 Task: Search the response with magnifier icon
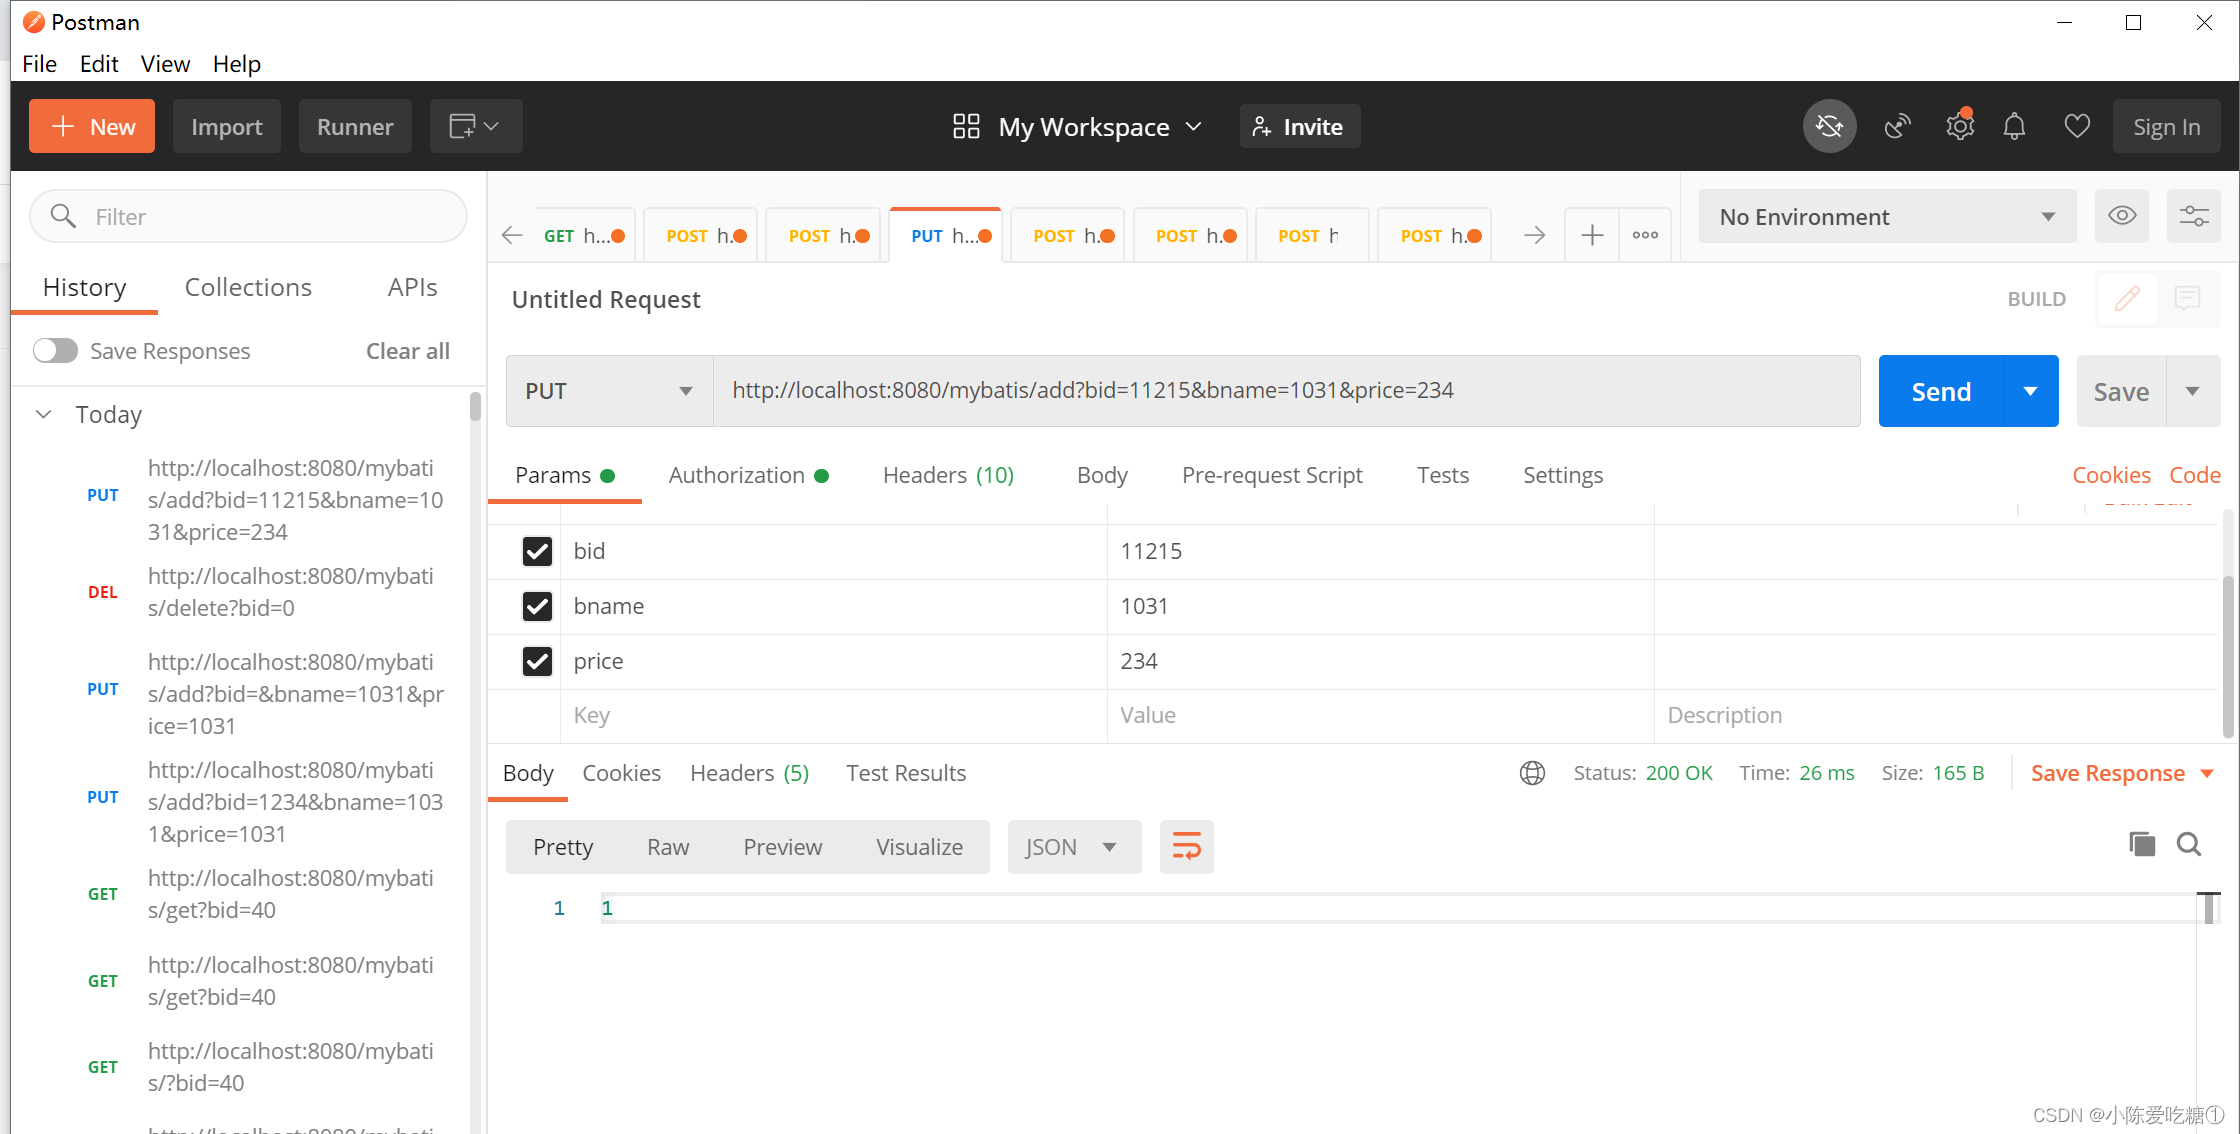click(2189, 845)
